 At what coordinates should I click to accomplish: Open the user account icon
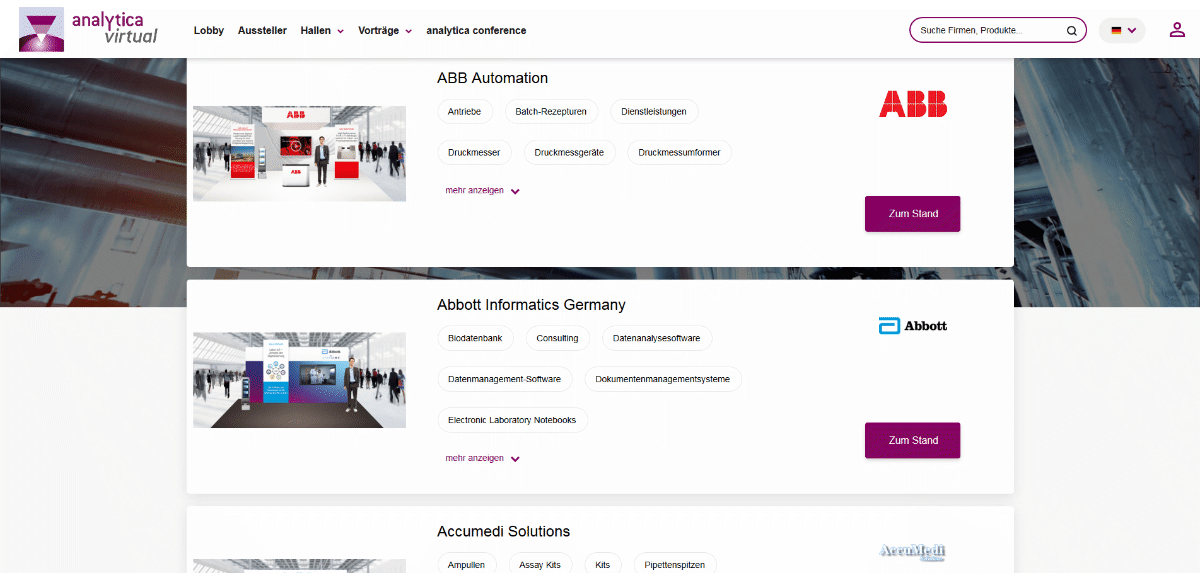pos(1177,30)
